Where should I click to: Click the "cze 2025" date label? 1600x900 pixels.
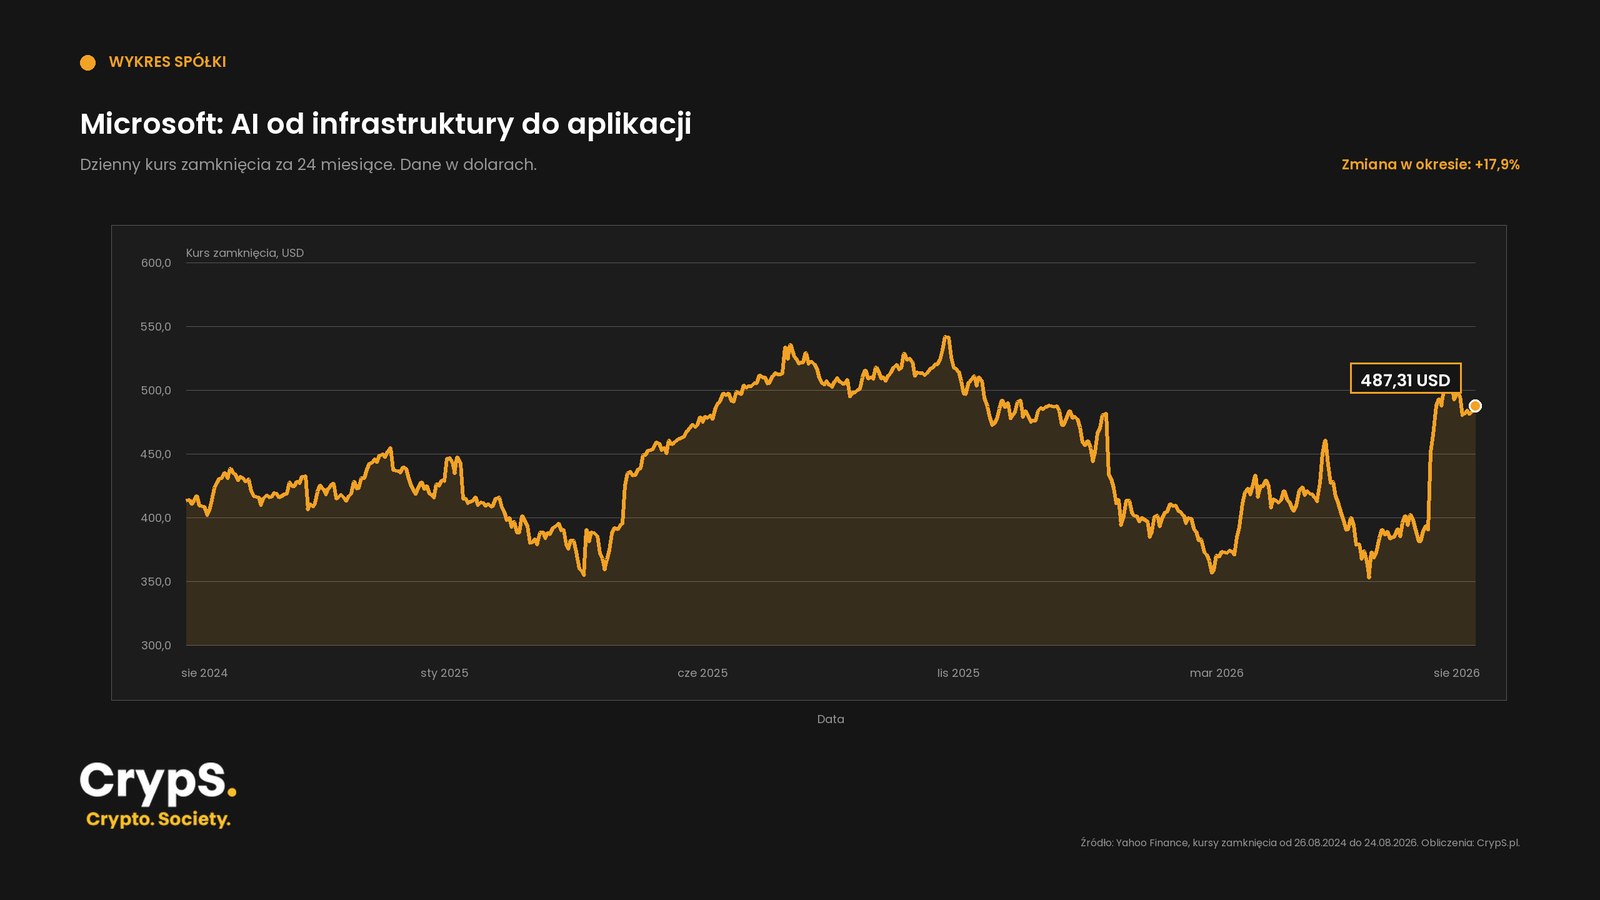point(702,673)
